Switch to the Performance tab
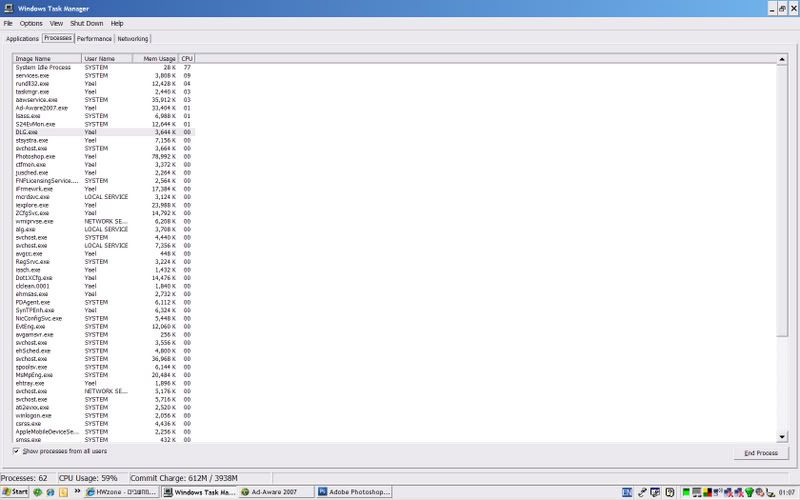 coord(94,39)
